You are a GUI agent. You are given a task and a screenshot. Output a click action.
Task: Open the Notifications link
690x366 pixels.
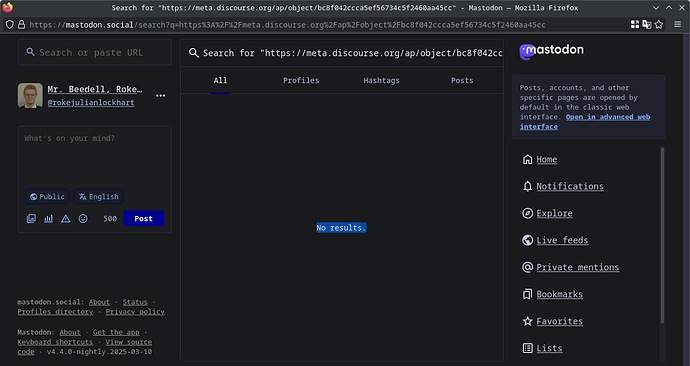[x=570, y=187]
